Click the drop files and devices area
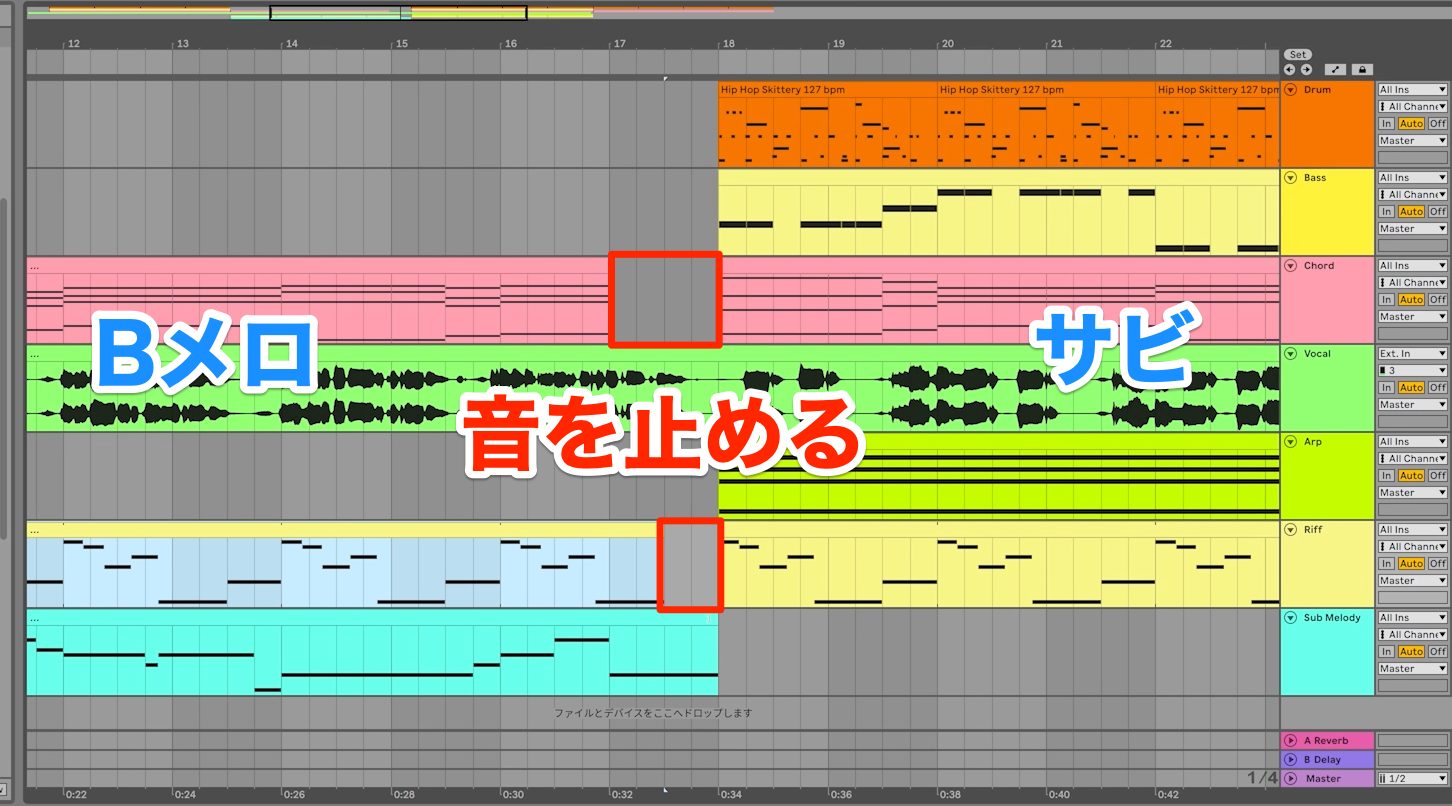 pos(652,713)
